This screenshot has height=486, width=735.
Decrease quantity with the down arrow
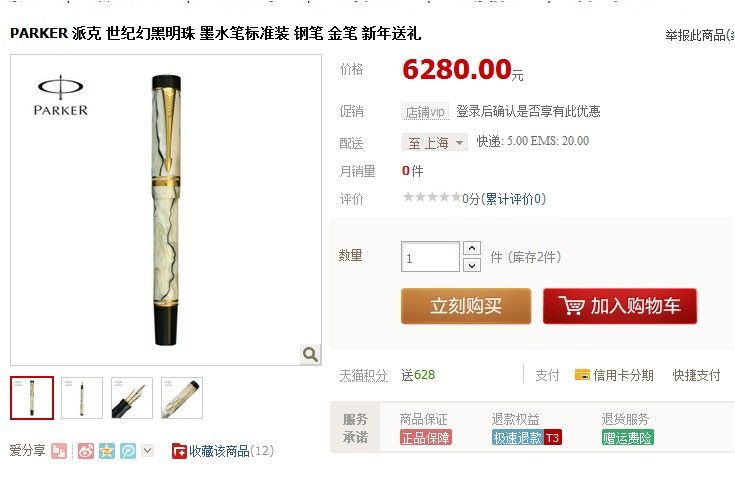472,265
